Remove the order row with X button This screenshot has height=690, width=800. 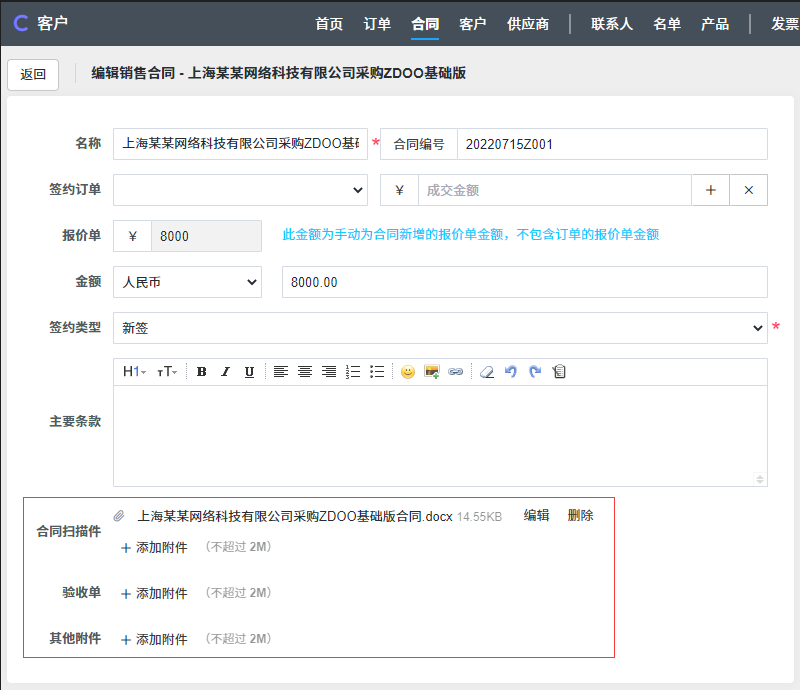749,190
